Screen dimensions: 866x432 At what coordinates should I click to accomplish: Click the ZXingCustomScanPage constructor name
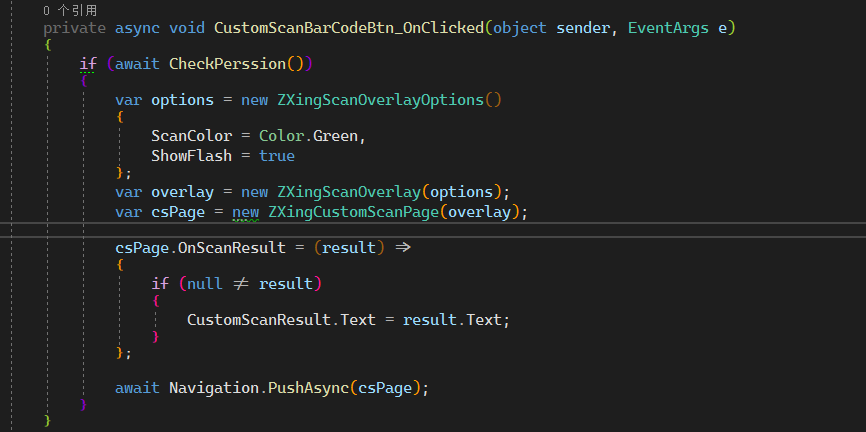(353, 212)
